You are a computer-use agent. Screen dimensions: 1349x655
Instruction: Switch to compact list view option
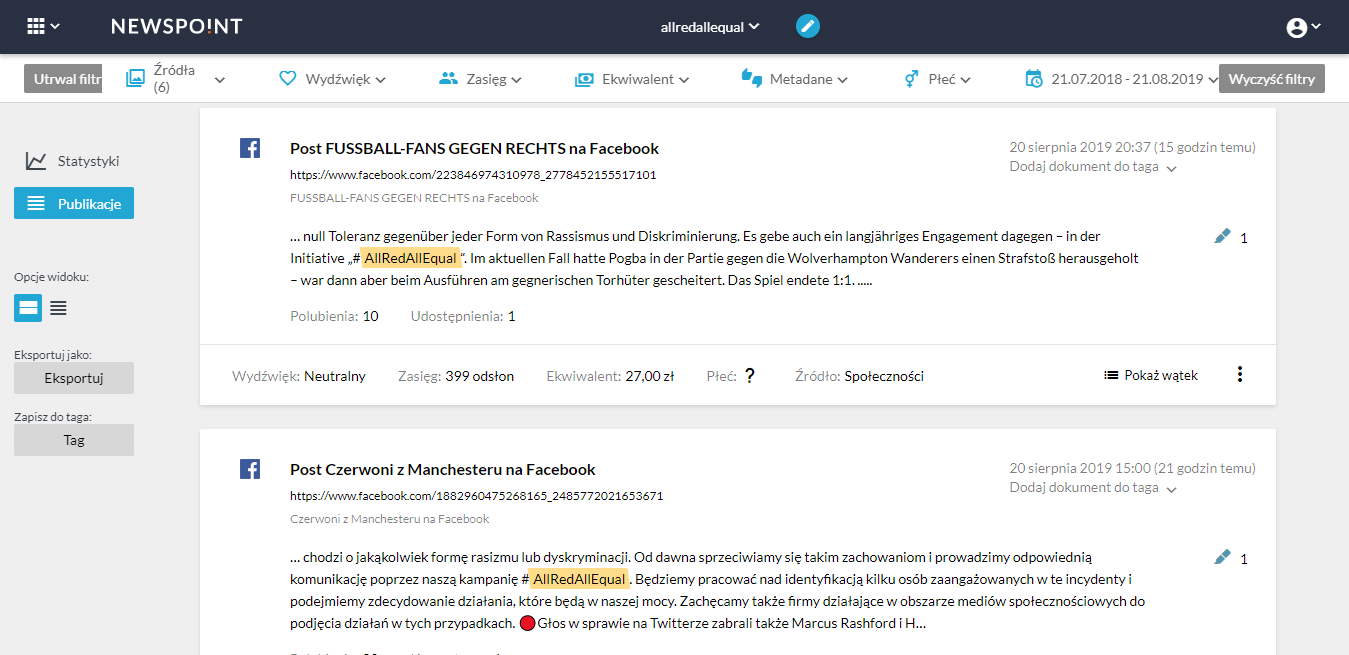coord(58,308)
